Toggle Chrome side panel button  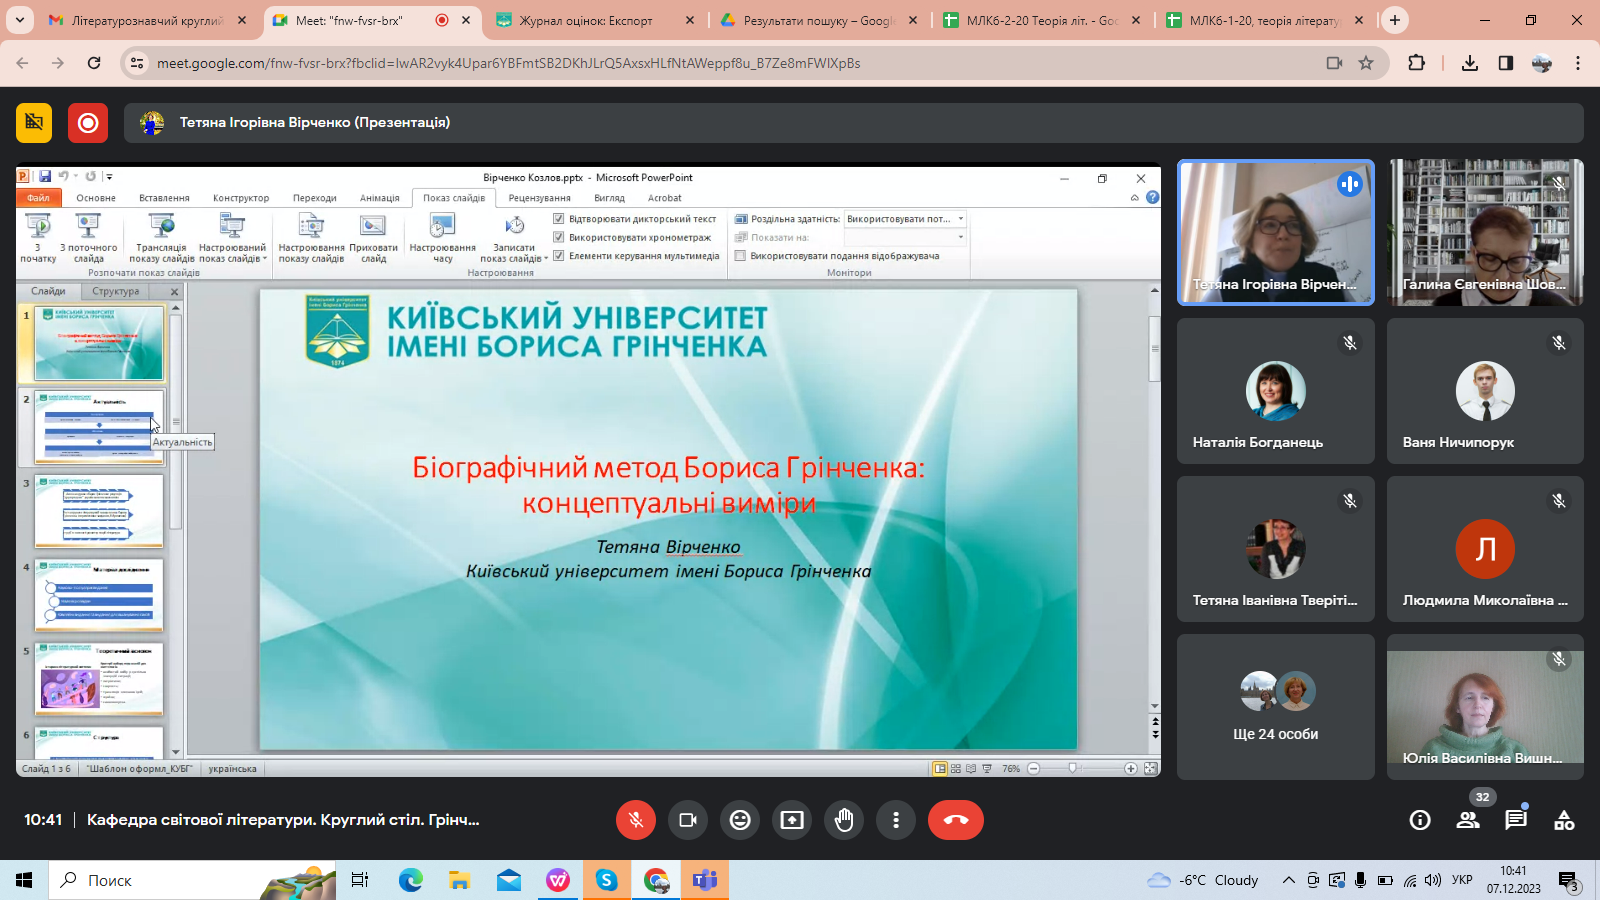pyautogui.click(x=1506, y=63)
